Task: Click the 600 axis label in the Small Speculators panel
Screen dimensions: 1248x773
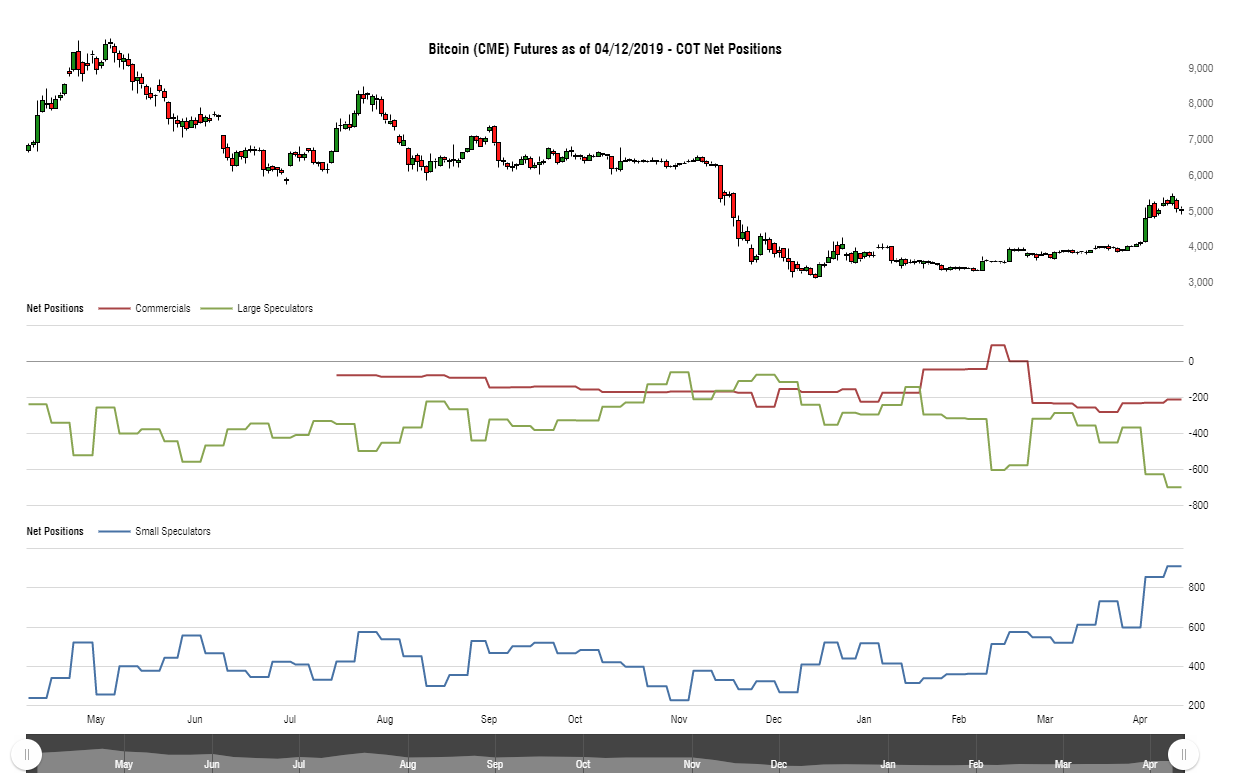Action: pyautogui.click(x=1195, y=628)
